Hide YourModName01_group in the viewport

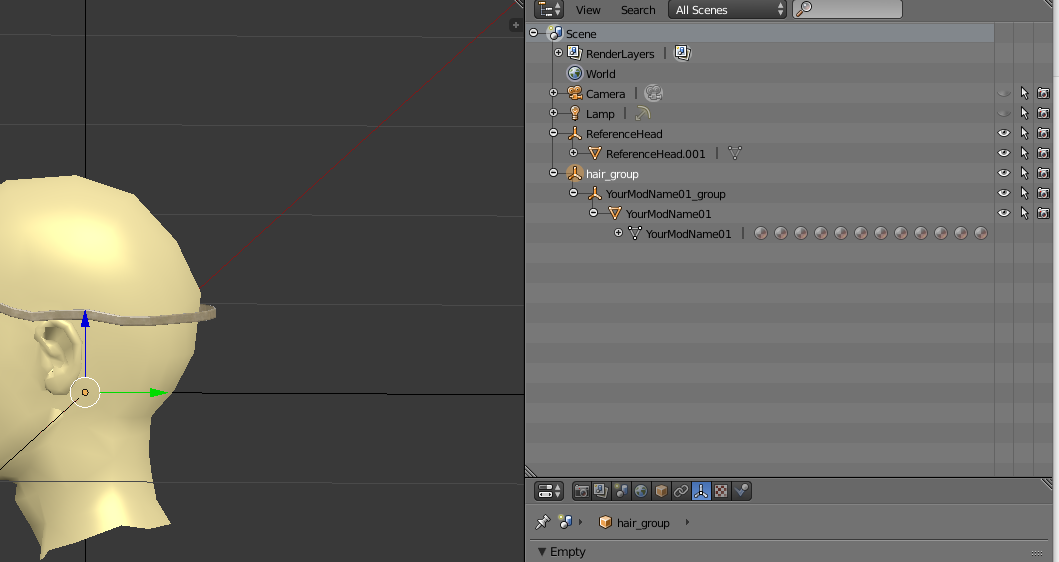click(x=1004, y=193)
